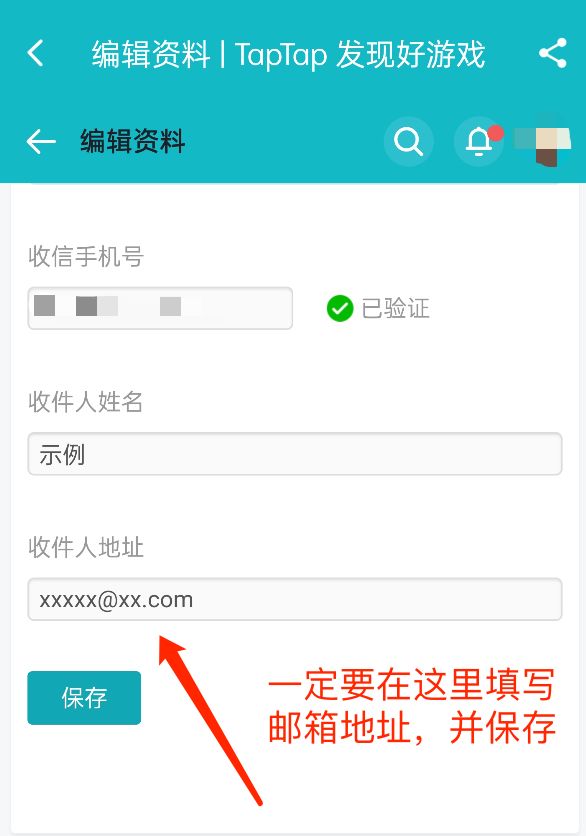Open search with the magnifier icon
586x836 pixels.
pos(408,141)
